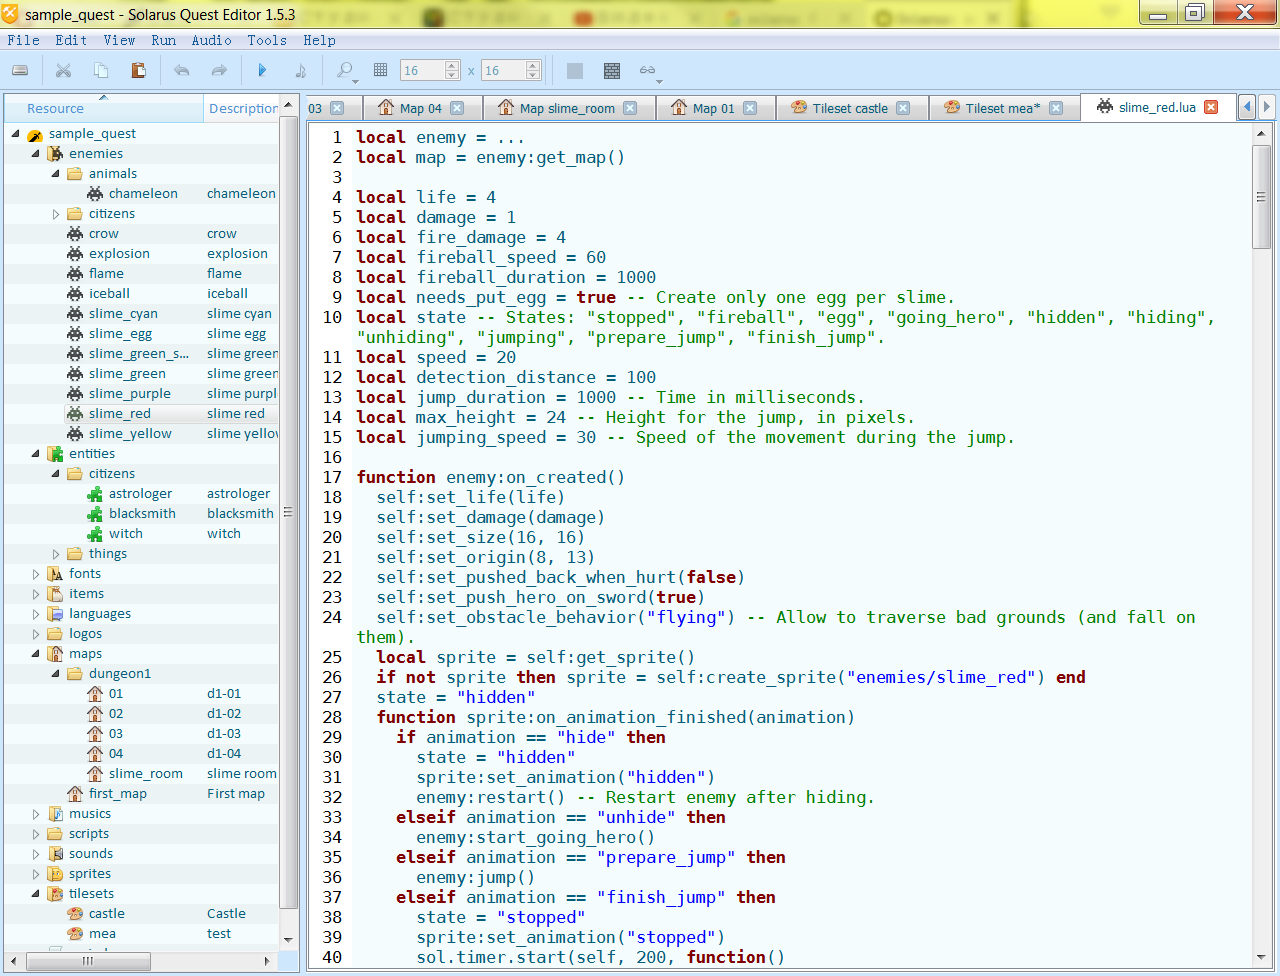Run the quest with the play button
Screen dimensions: 1280x976
point(262,70)
